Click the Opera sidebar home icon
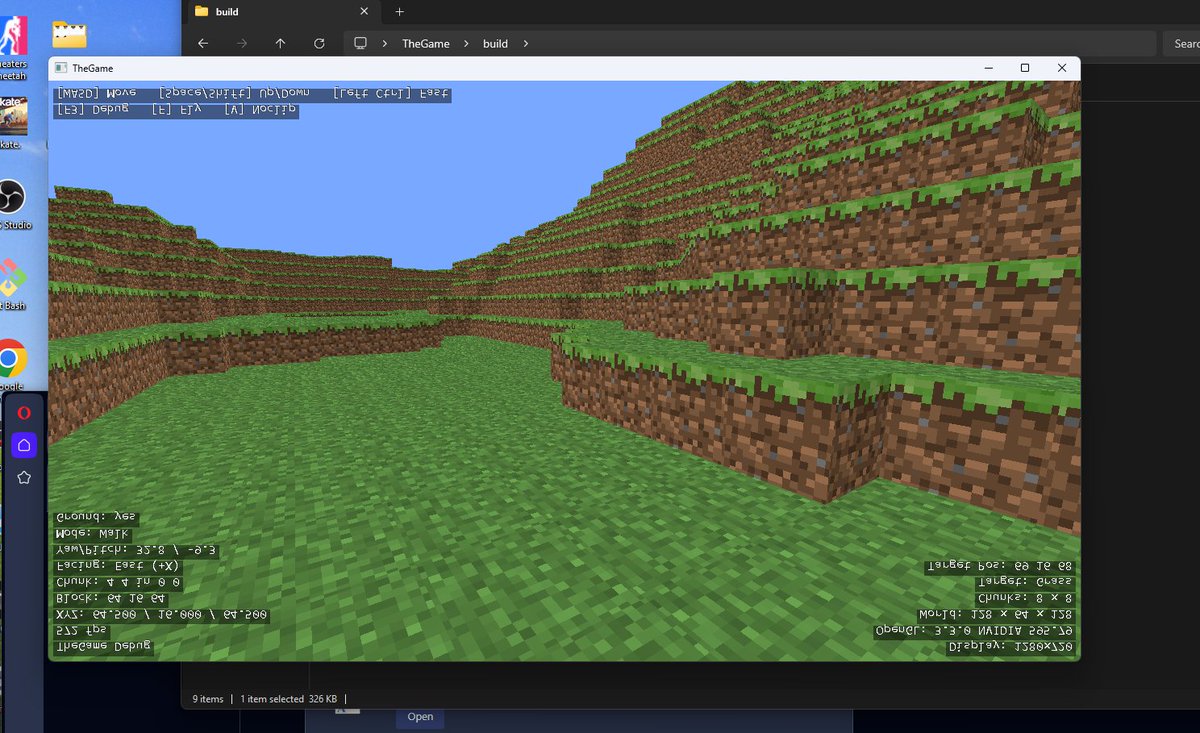 point(24,445)
